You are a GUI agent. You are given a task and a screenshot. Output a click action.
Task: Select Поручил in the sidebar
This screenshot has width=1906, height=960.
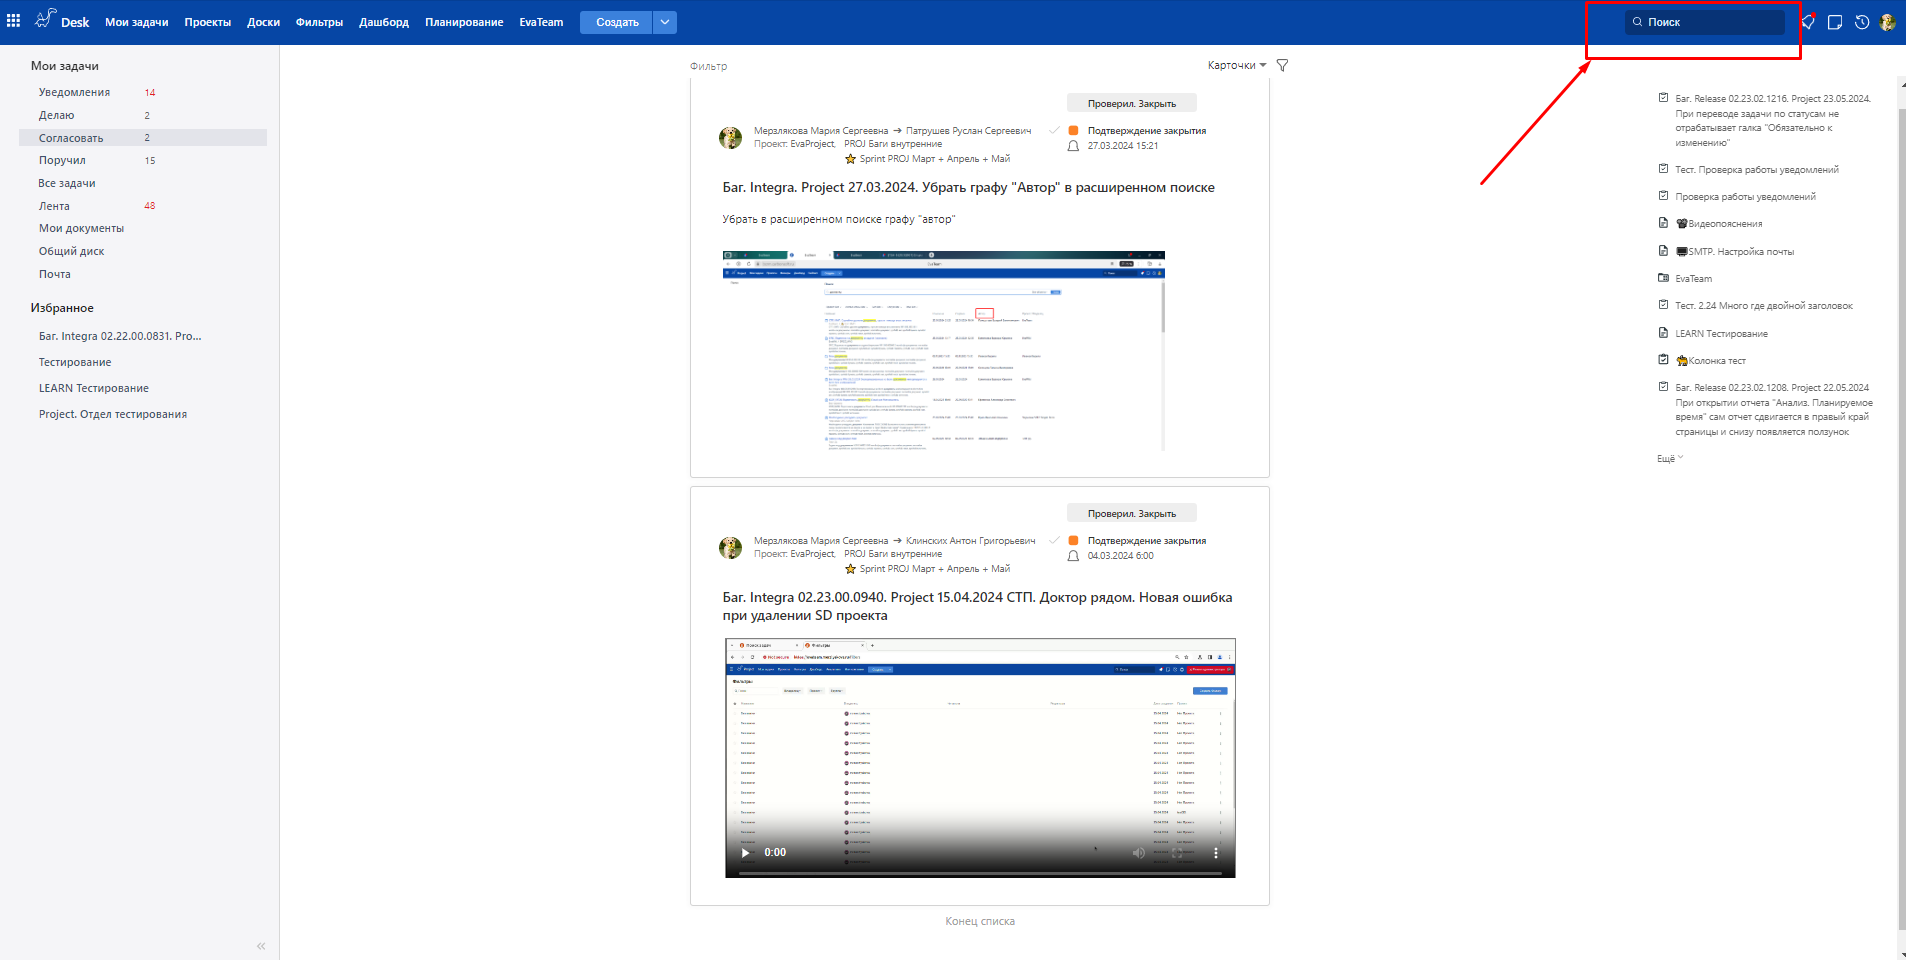[x=62, y=160]
